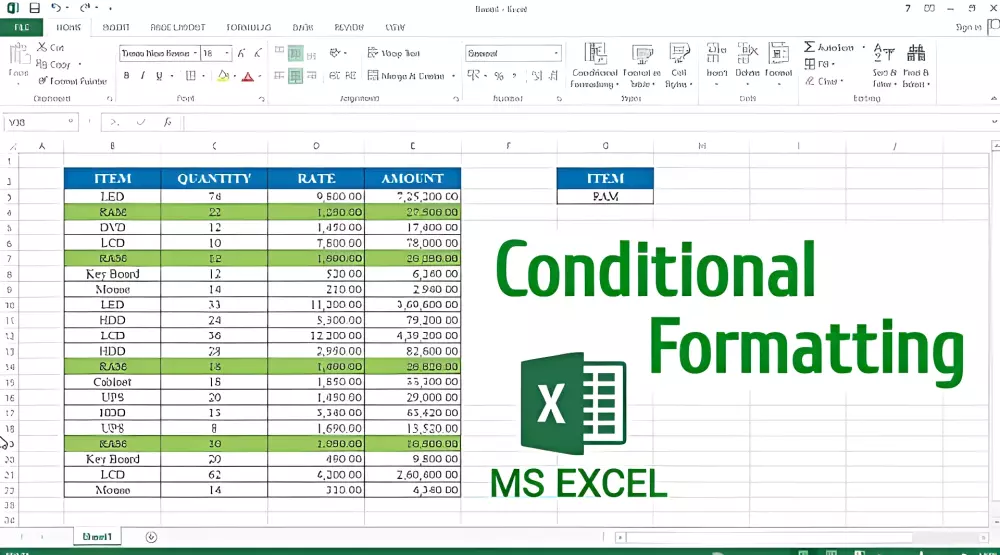Click the Borders icon

coord(190,76)
